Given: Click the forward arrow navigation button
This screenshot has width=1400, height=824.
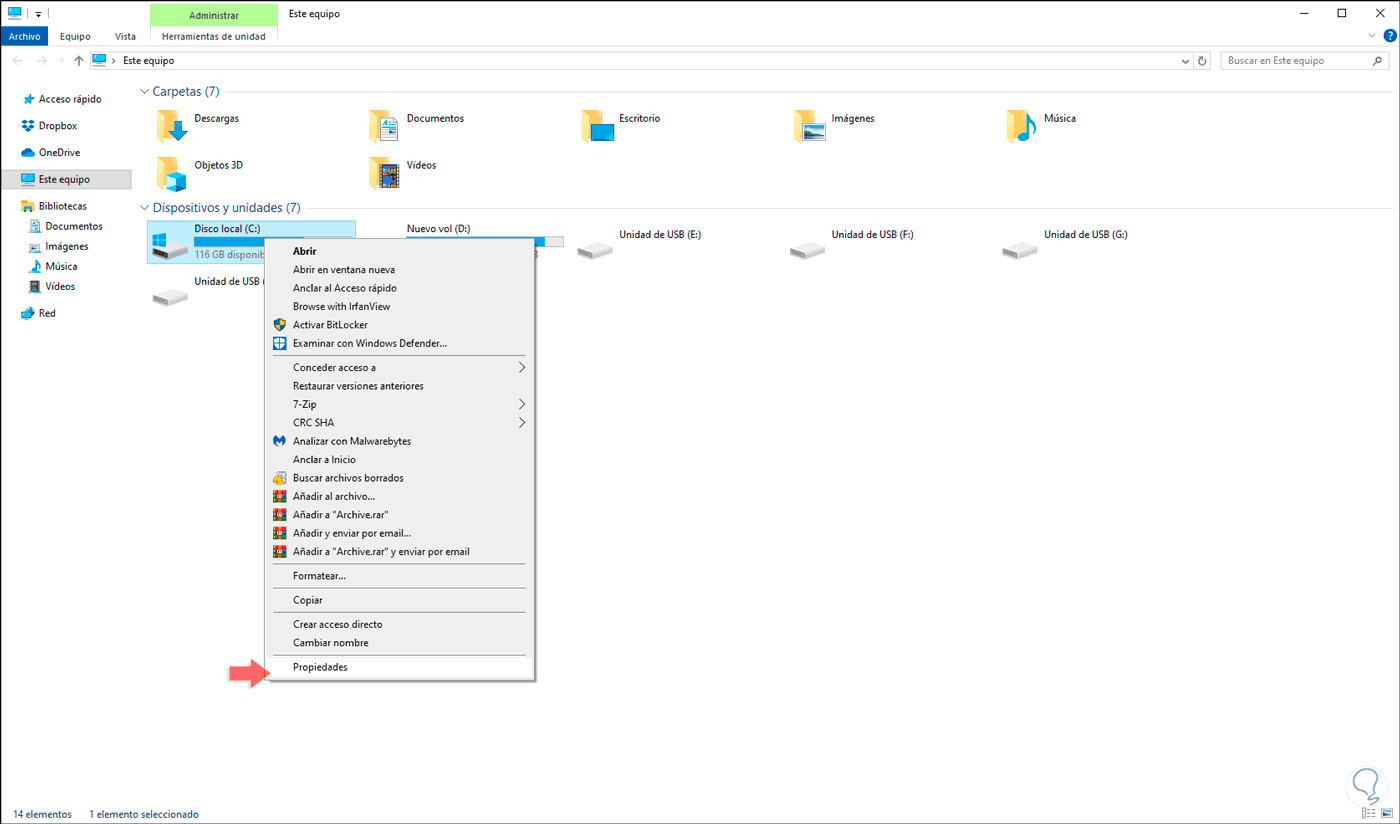Looking at the screenshot, I should [41, 61].
